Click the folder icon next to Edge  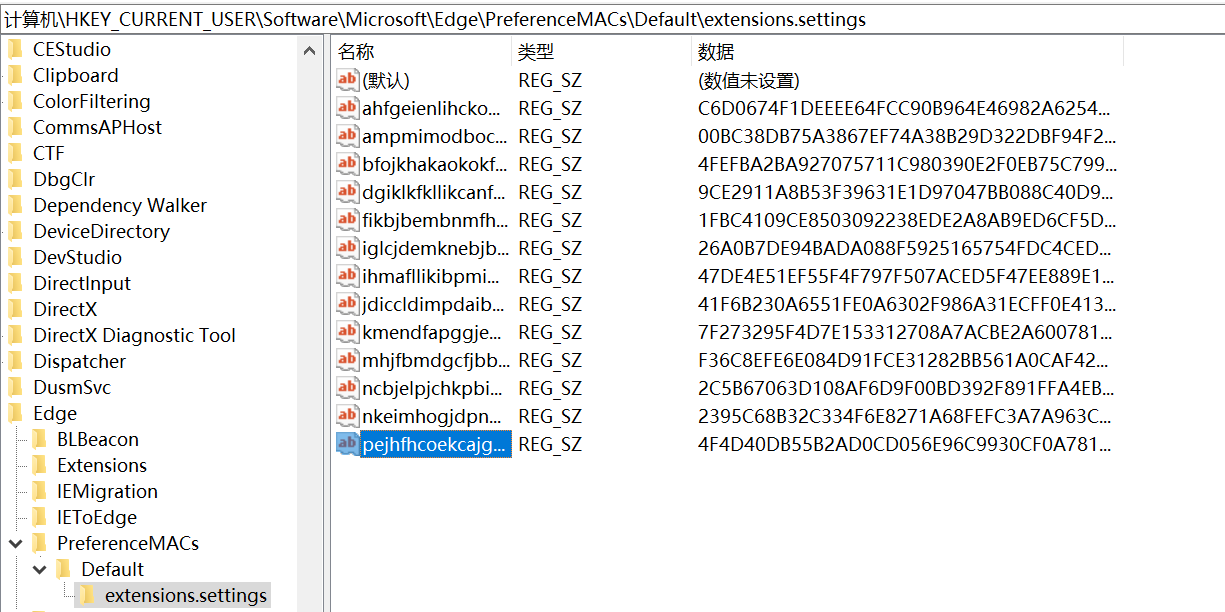click(x=16, y=413)
